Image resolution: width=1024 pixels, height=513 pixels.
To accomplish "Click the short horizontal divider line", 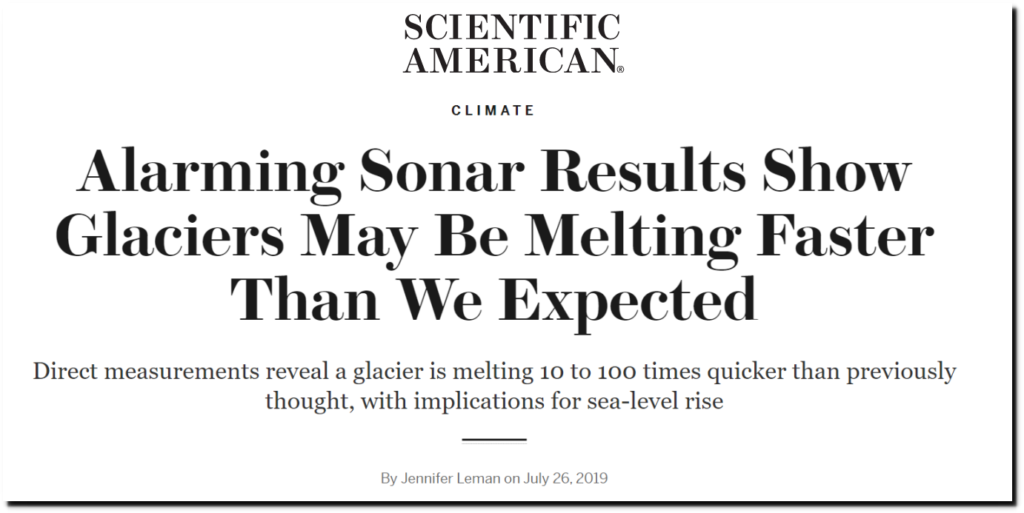I will [494, 441].
